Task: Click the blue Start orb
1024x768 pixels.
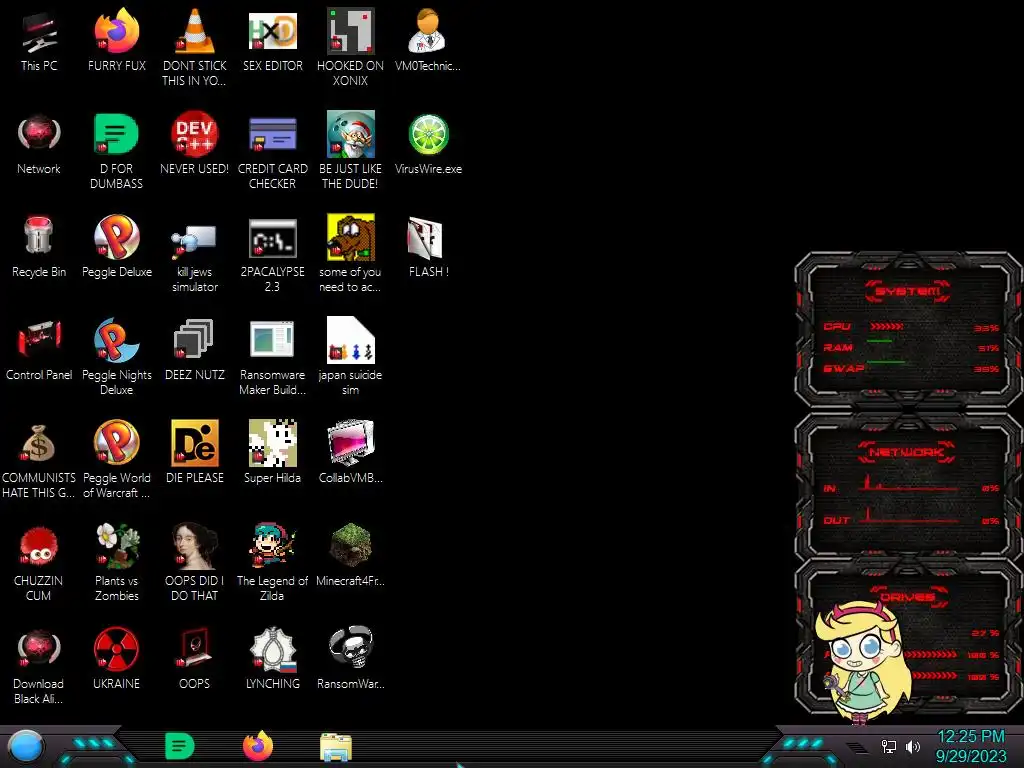Action: pyautogui.click(x=26, y=747)
